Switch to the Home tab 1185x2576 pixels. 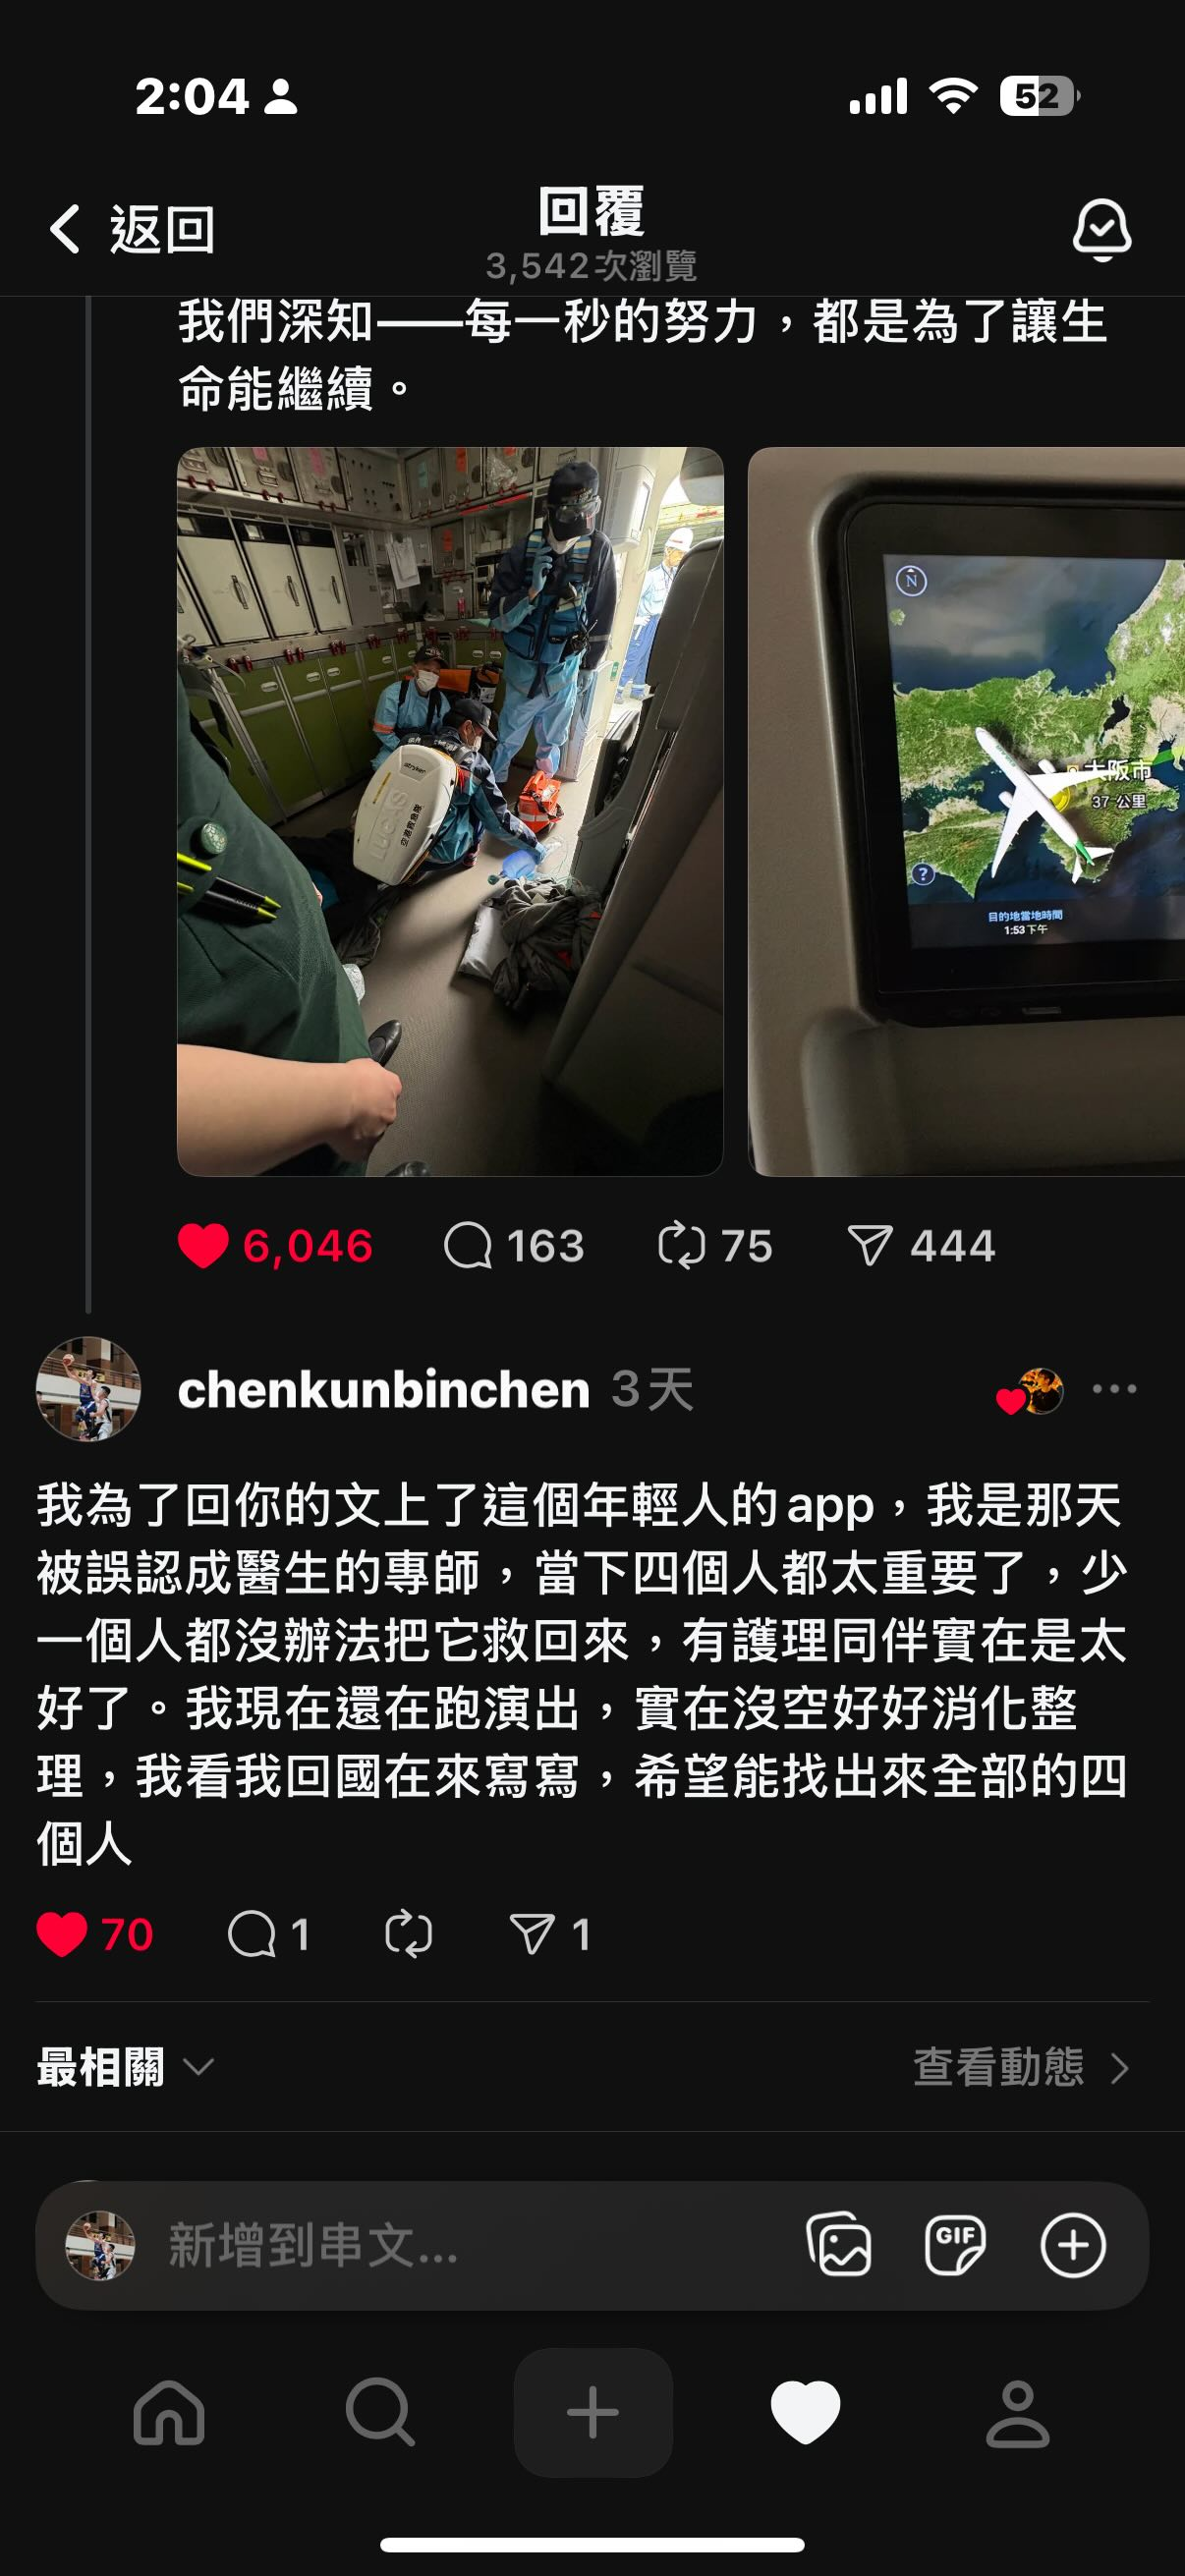tap(169, 2413)
